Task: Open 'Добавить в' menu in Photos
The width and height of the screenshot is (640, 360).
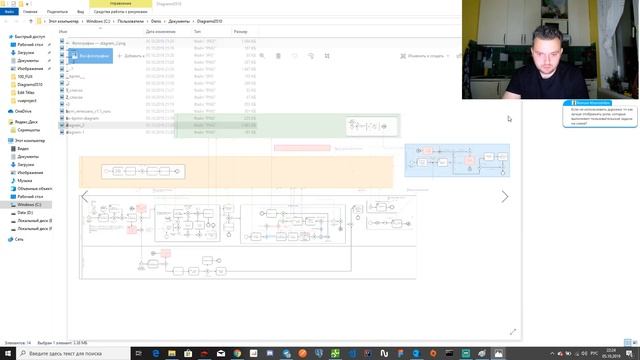Action: pyautogui.click(x=131, y=56)
